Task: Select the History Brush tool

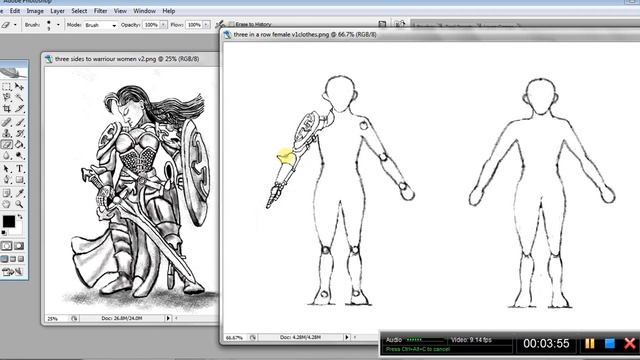Action: (x=19, y=133)
